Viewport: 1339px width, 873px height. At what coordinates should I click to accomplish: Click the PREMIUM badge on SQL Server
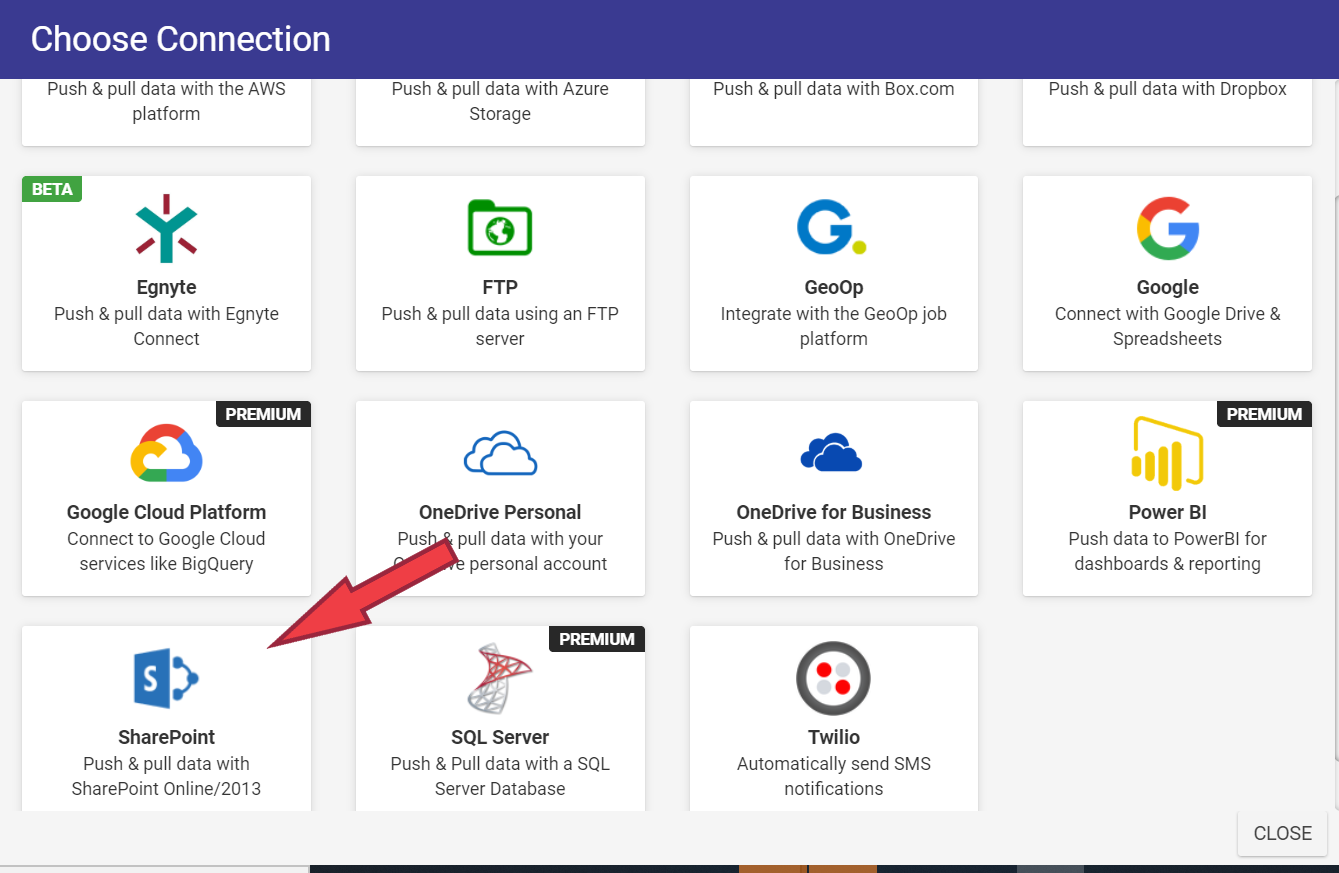pos(597,639)
